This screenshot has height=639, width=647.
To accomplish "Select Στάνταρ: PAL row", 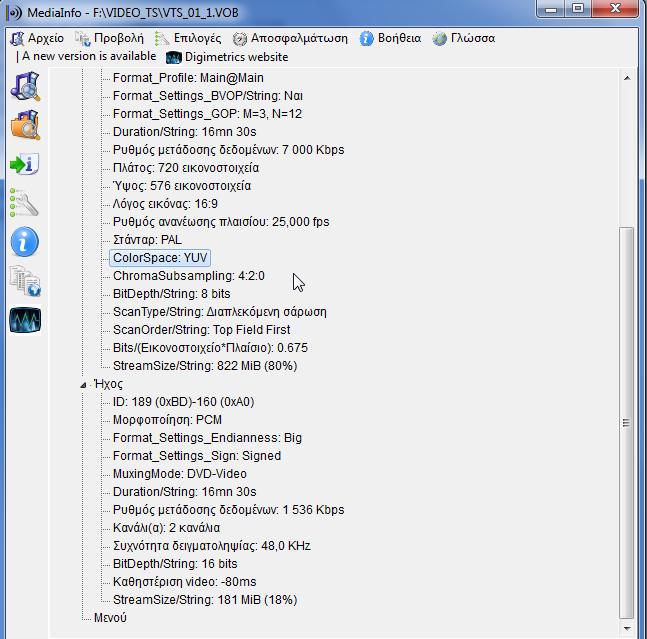I will click(x=147, y=240).
